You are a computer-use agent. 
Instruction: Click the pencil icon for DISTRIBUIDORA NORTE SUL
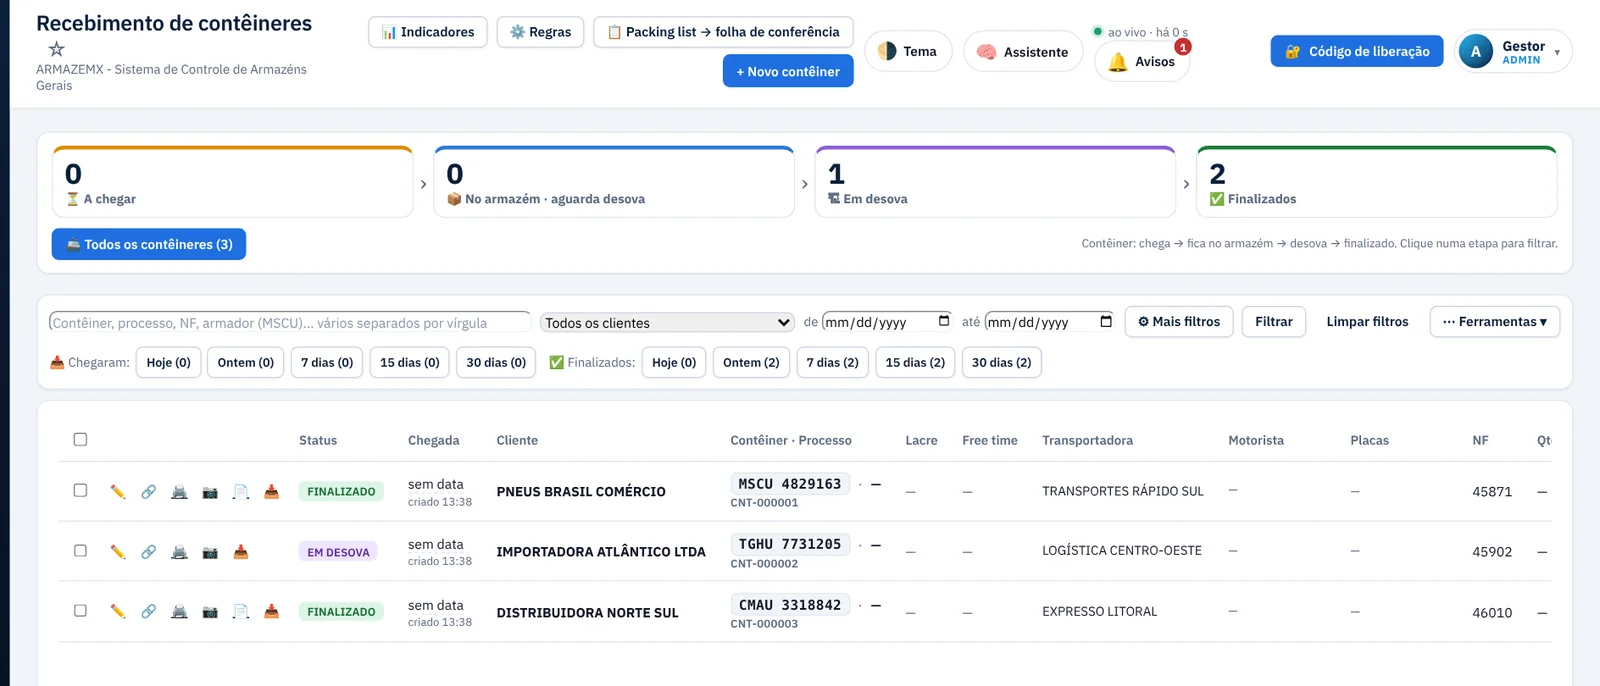(118, 612)
